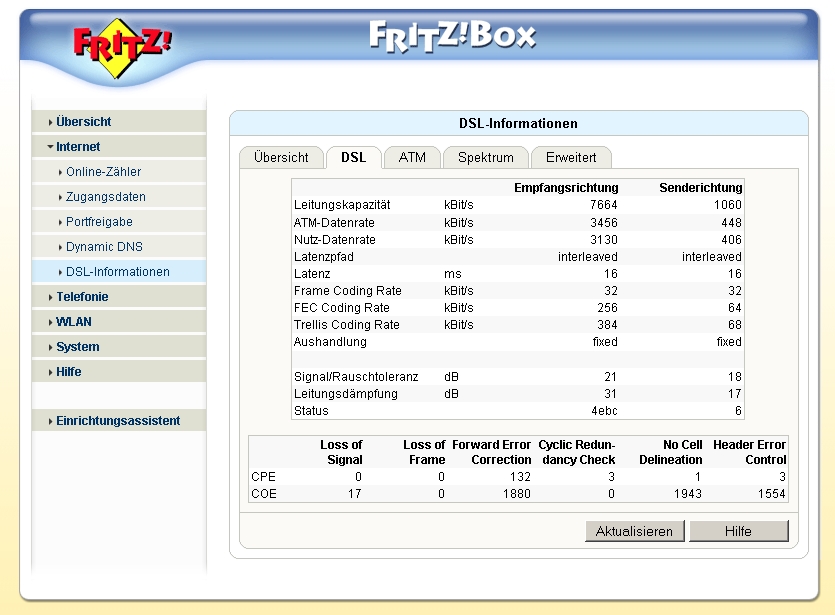Select DSL-Informationen in sidebar

[x=118, y=272]
